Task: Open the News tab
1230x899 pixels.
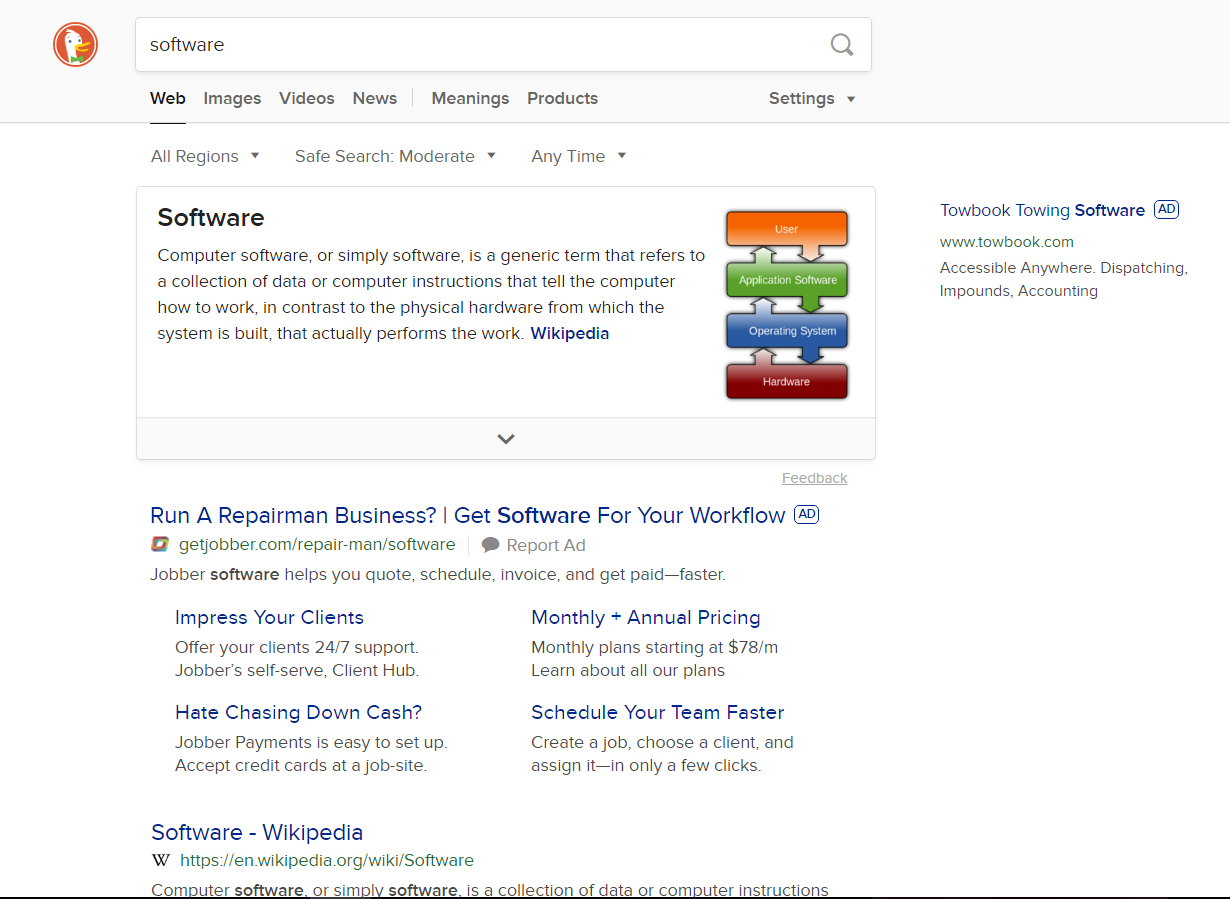Action: (375, 98)
